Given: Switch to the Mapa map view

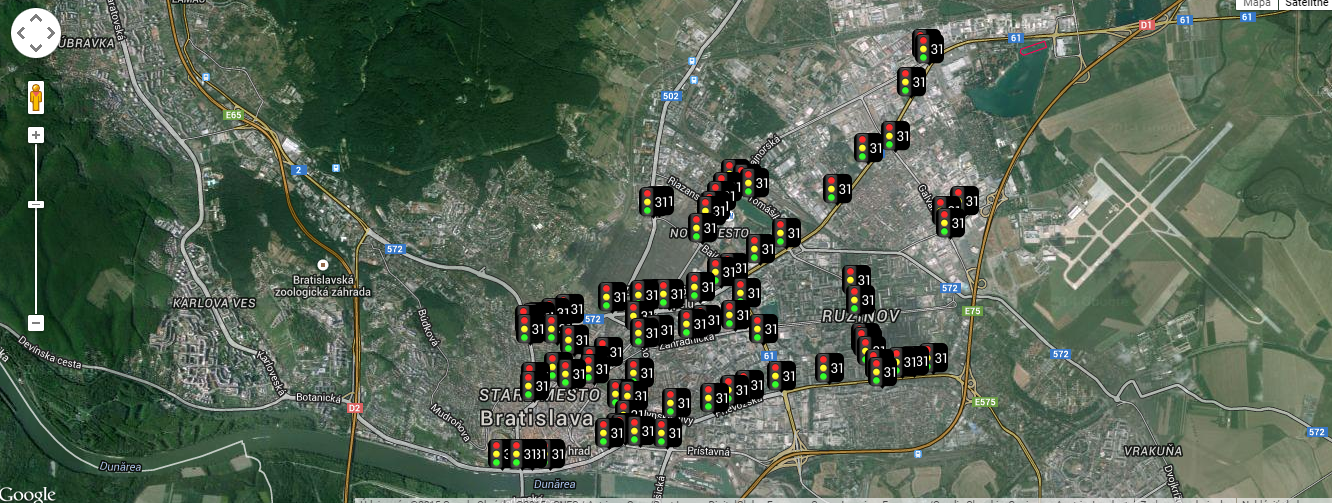Looking at the screenshot, I should click(1257, 4).
